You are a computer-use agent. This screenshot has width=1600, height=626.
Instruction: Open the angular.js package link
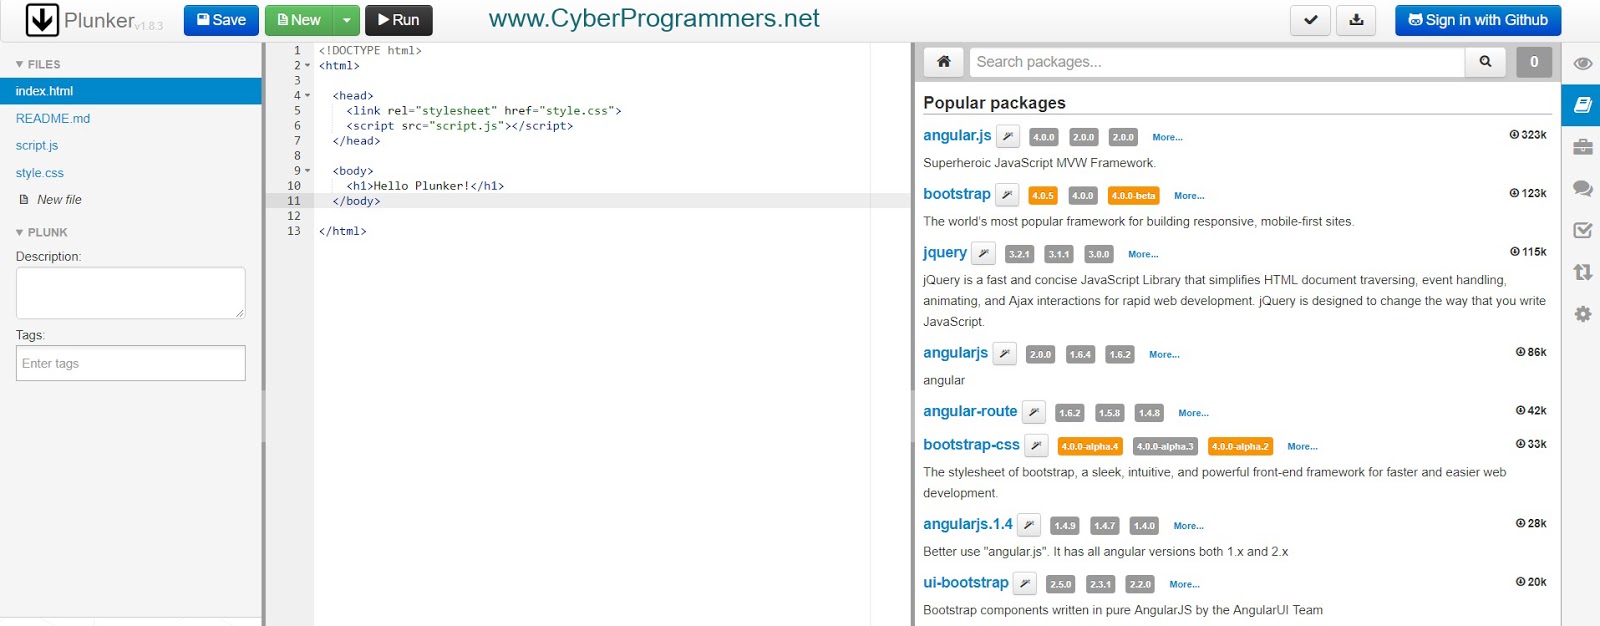click(x=957, y=136)
